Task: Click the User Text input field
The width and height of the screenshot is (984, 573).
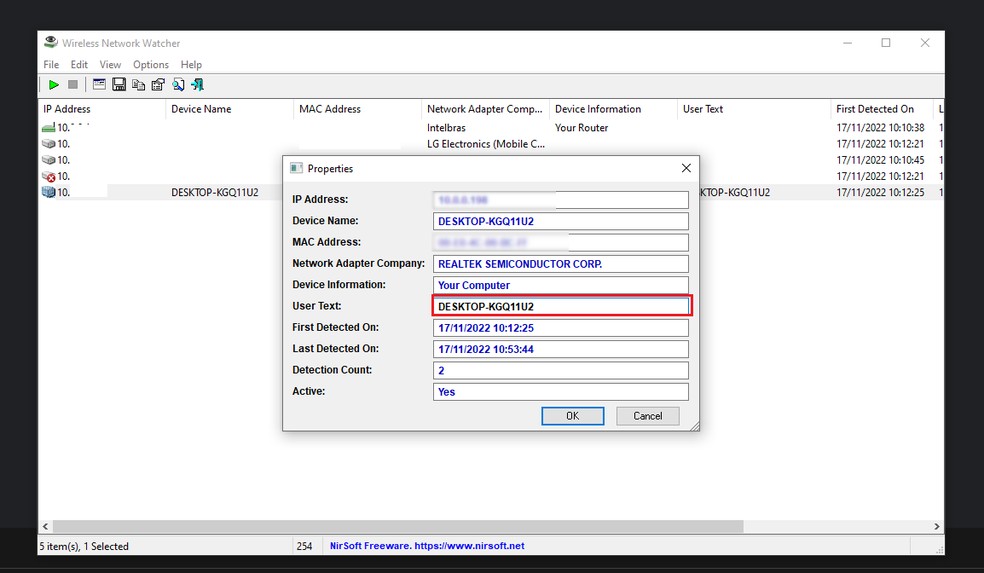Action: tap(561, 306)
